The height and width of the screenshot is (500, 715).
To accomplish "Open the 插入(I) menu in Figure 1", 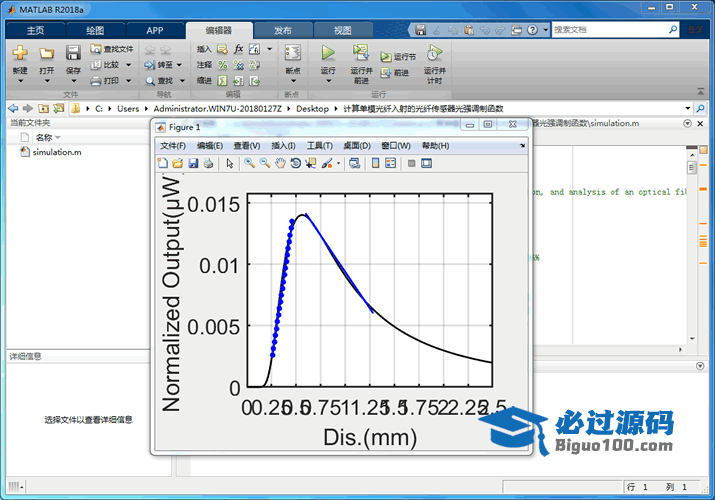I will (x=283, y=146).
